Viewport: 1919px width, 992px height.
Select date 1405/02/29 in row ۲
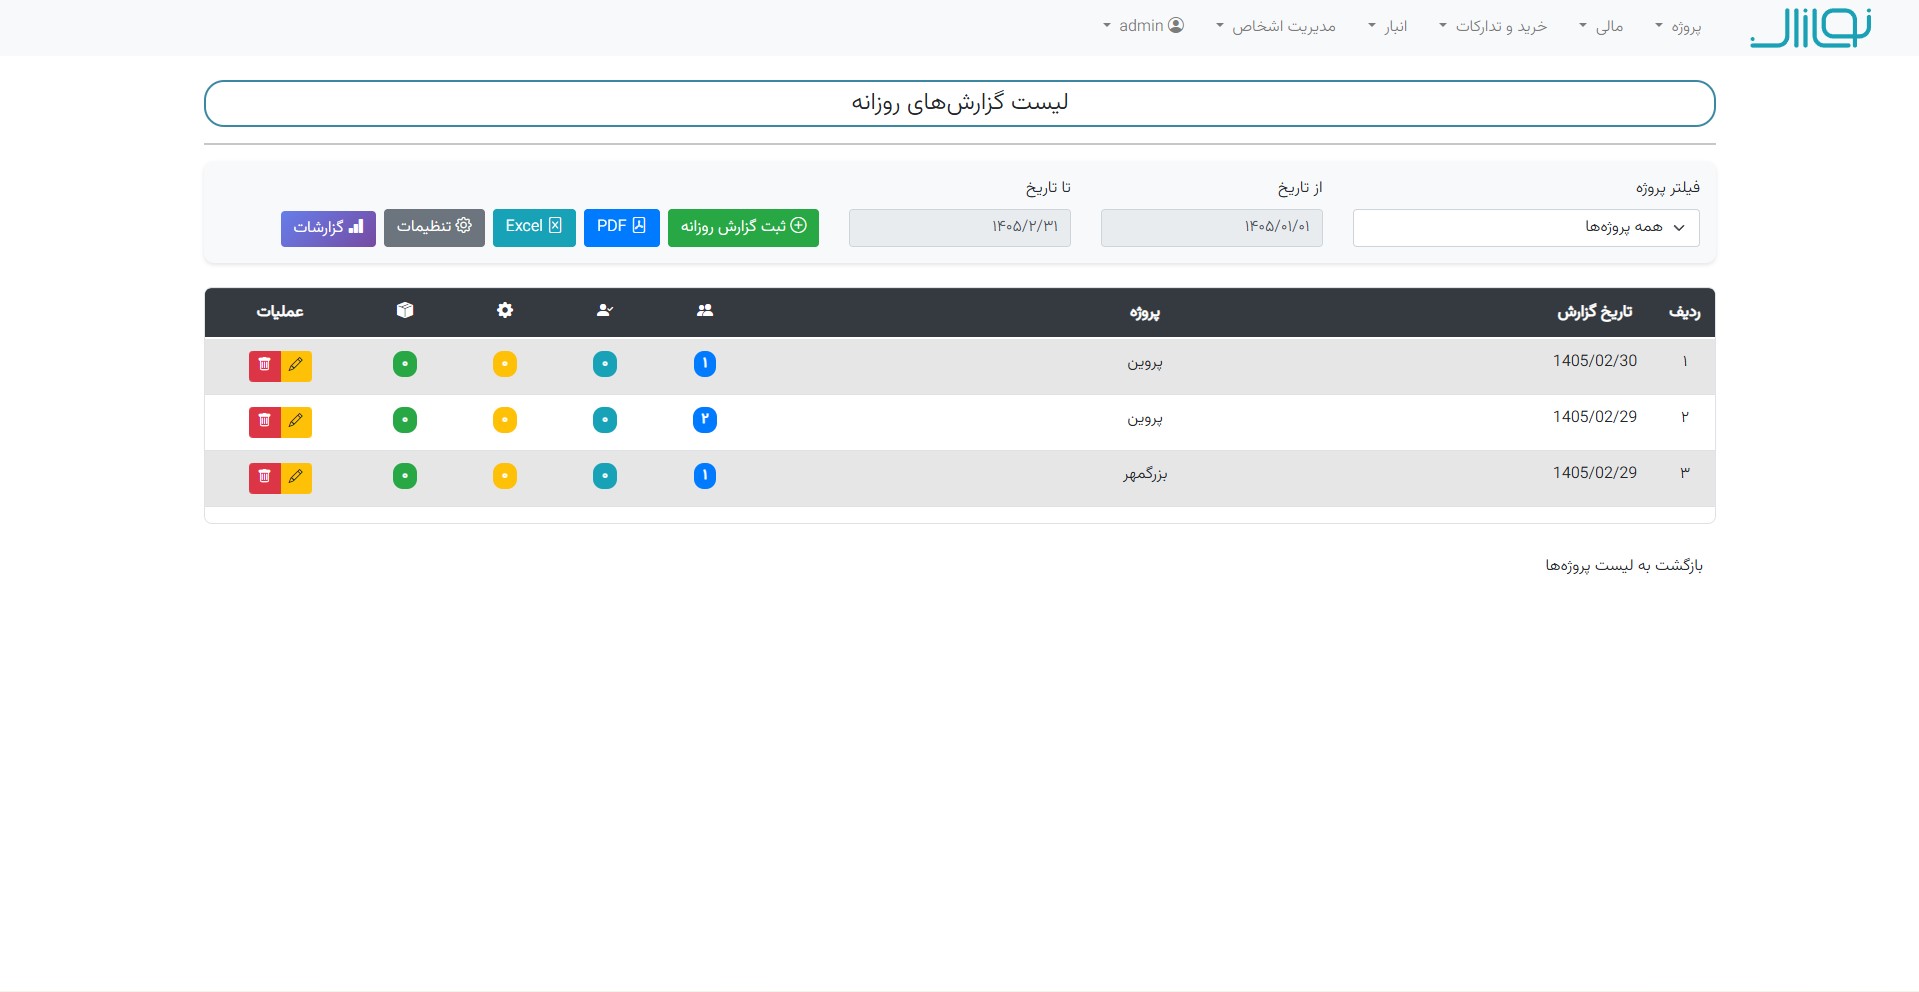pyautogui.click(x=1595, y=417)
